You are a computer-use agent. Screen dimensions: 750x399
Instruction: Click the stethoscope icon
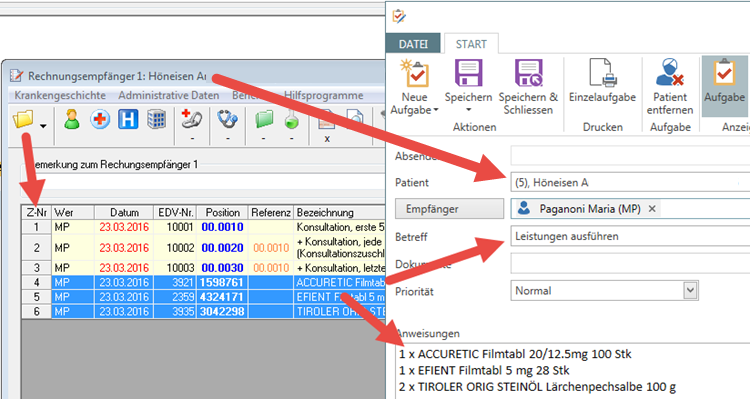coord(227,119)
